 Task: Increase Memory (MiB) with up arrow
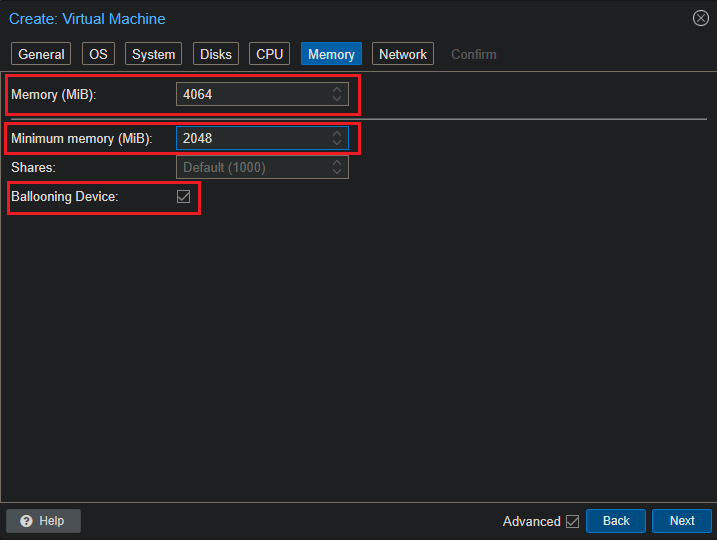pyautogui.click(x=337, y=90)
